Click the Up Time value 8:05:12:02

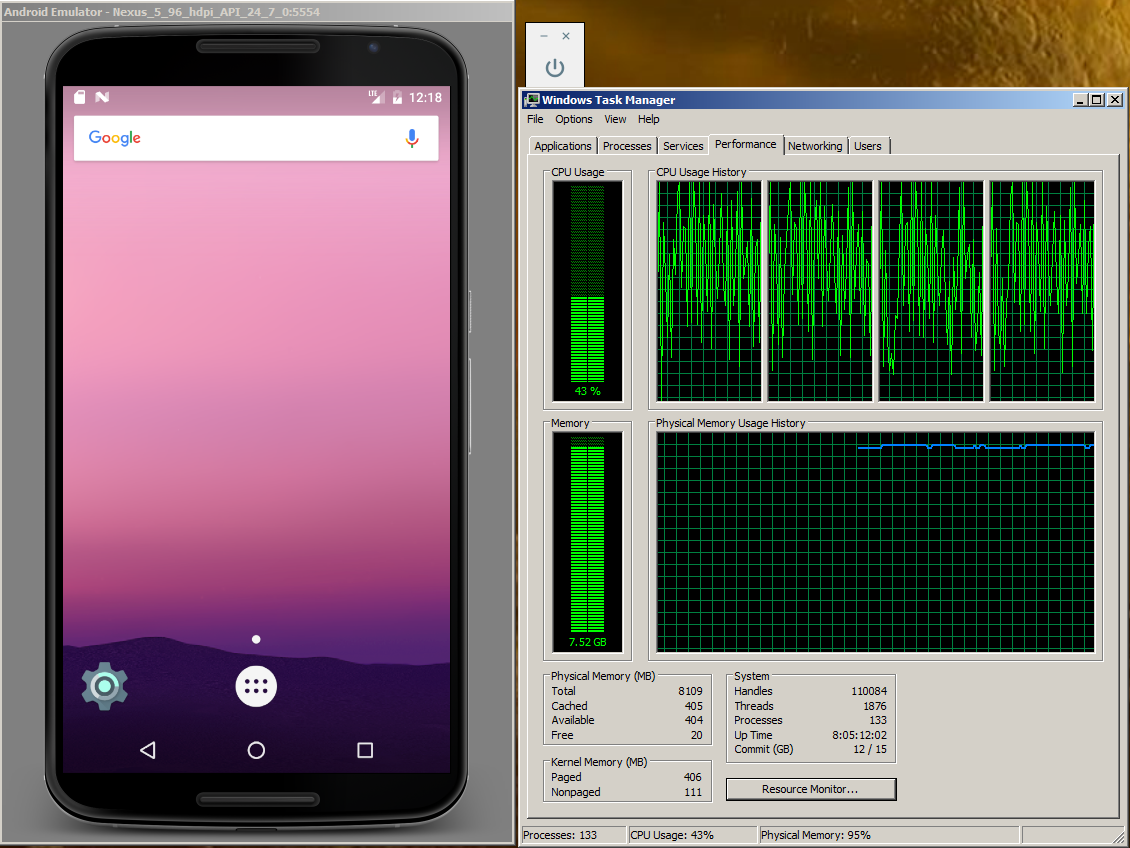click(860, 735)
